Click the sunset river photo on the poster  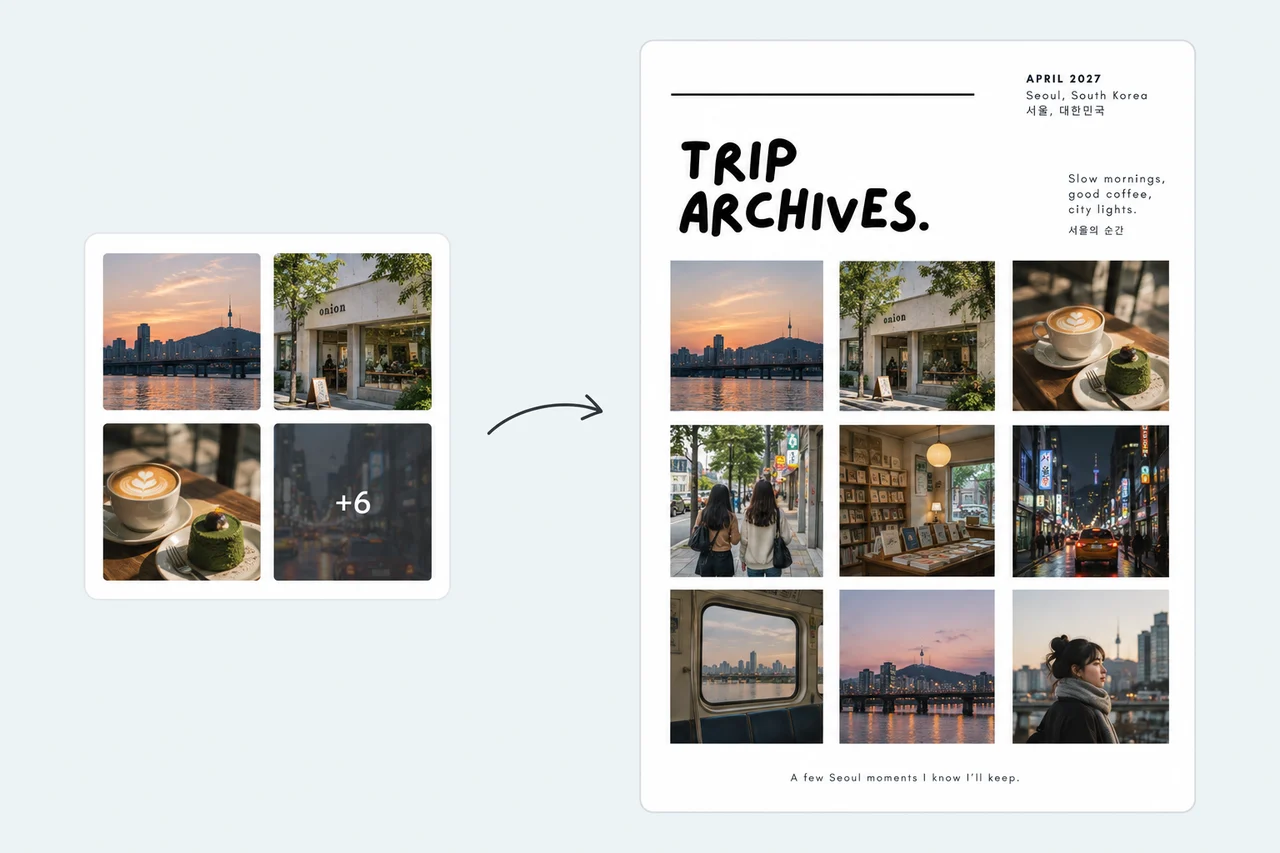pyautogui.click(x=747, y=336)
